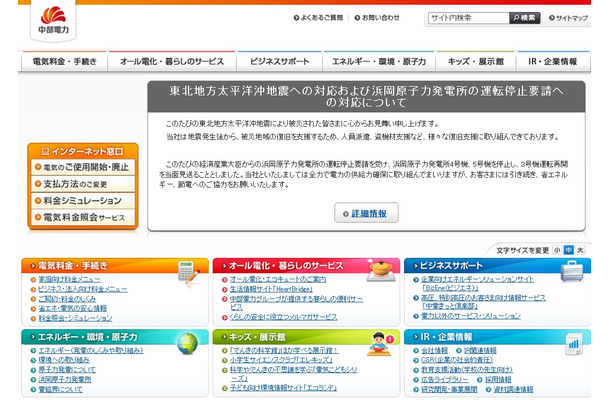Open エネルギー(発電のしくみや取り組み) link
Viewport: 610px width, 400px height.
[91, 351]
